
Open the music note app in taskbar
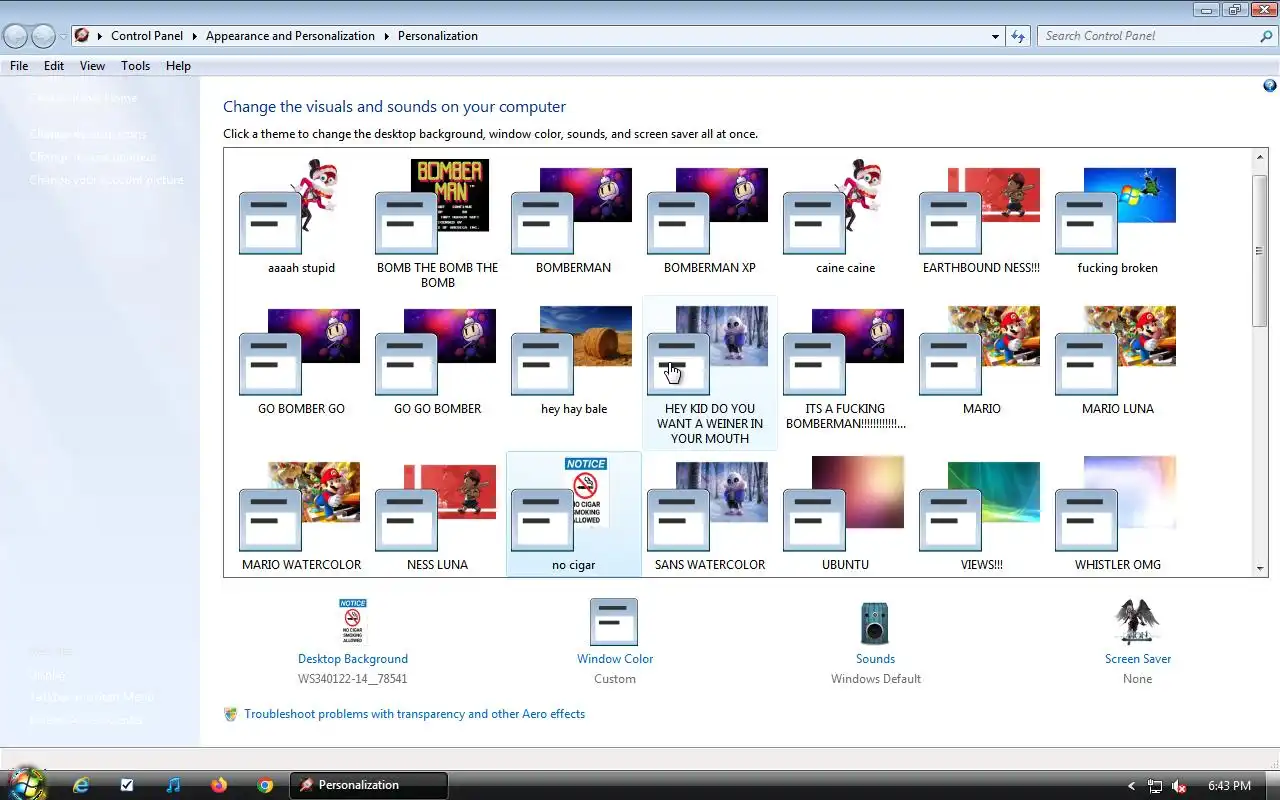[173, 785]
